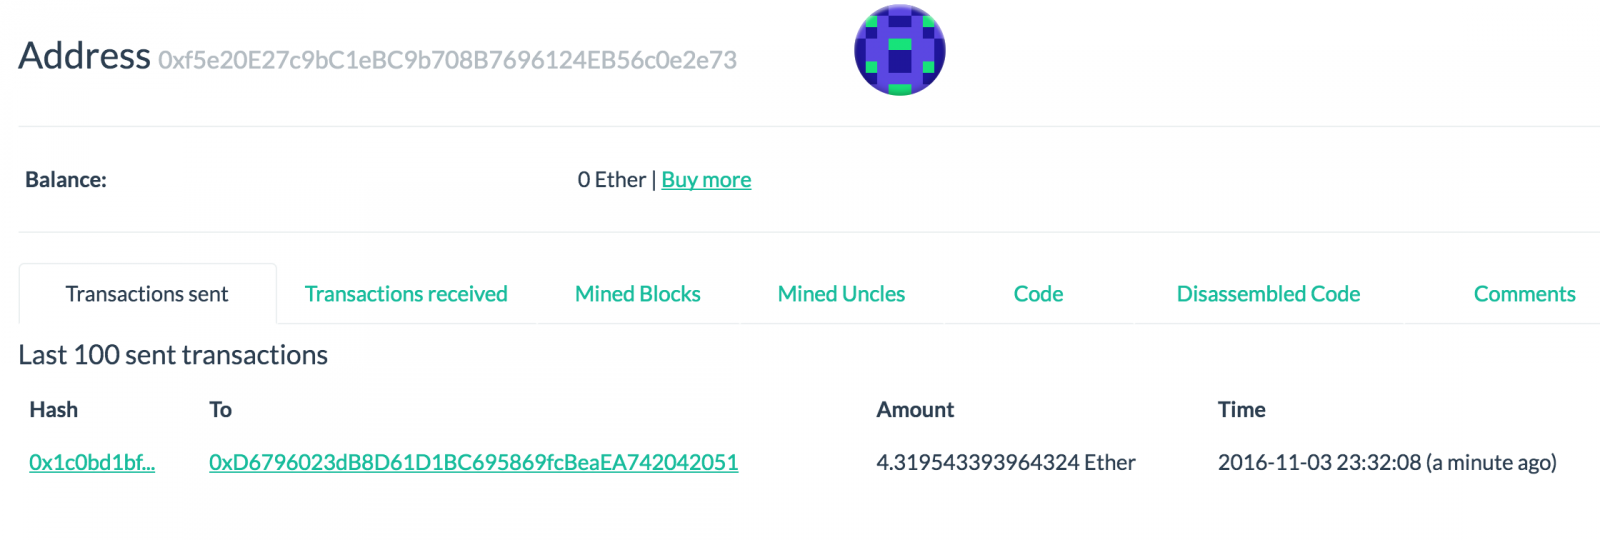Click the Hash column header

coord(54,409)
